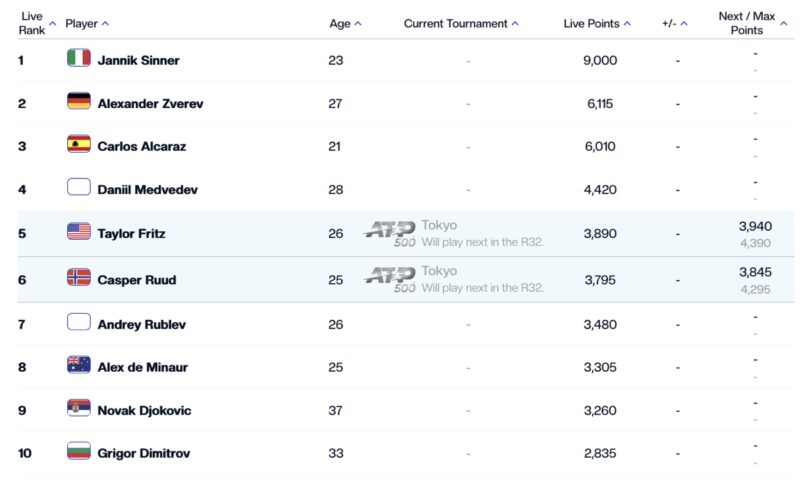Click Spanish flag beside Carlos Alcaraz
Image resolution: width=800 pixels, height=493 pixels.
79,144
